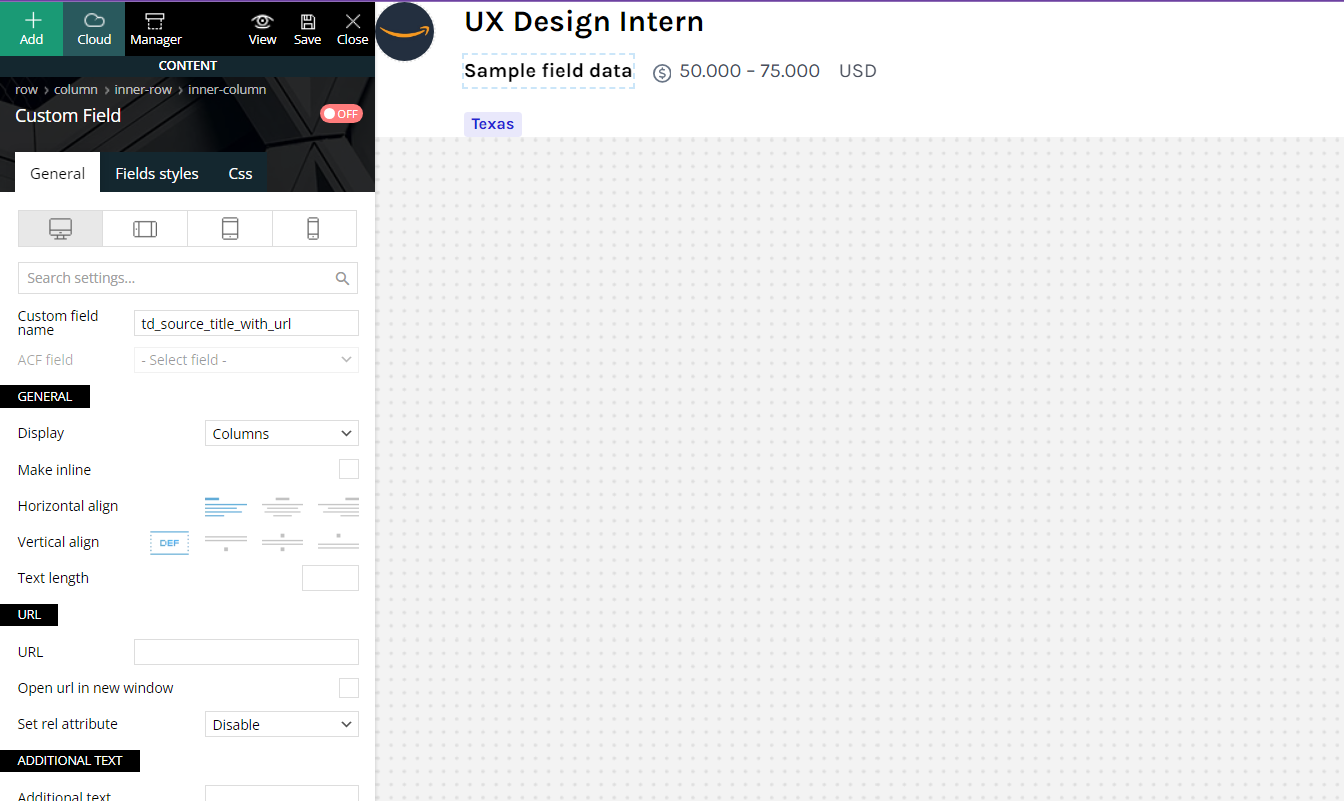Select landscape tablet viewport icon

pyautogui.click(x=145, y=229)
